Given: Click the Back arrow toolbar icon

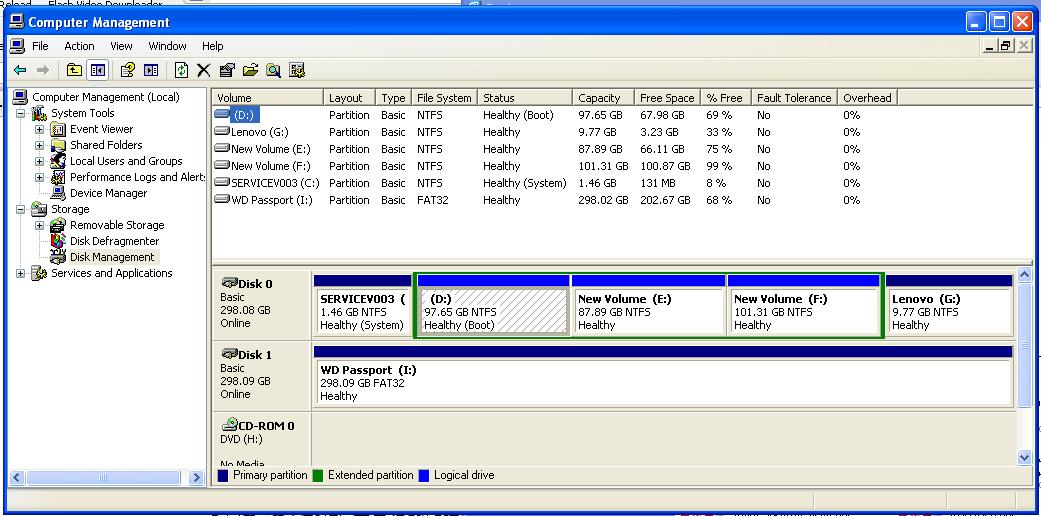Looking at the screenshot, I should click(20, 70).
